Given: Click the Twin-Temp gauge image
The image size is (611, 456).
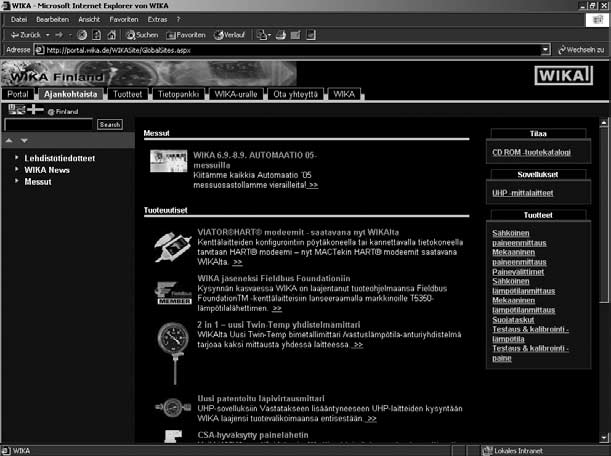Looking at the screenshot, I should pyautogui.click(x=173, y=353).
